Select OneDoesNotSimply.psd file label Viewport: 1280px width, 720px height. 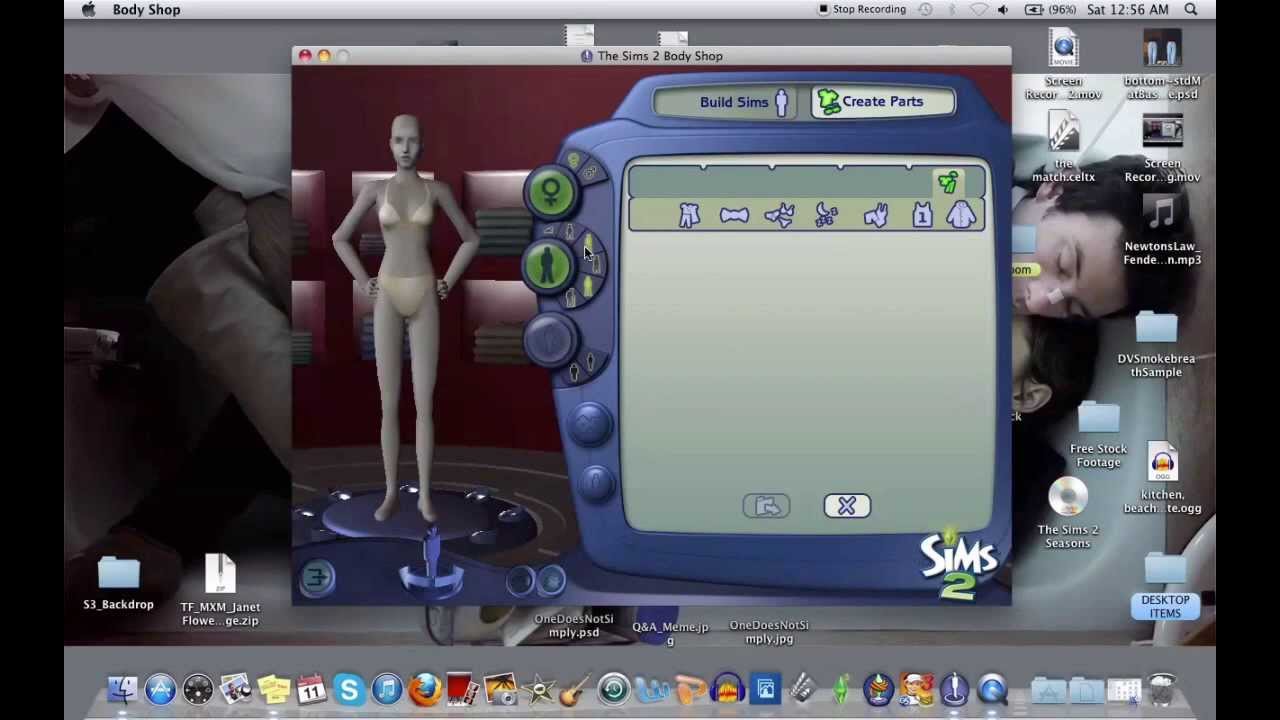pos(573,626)
